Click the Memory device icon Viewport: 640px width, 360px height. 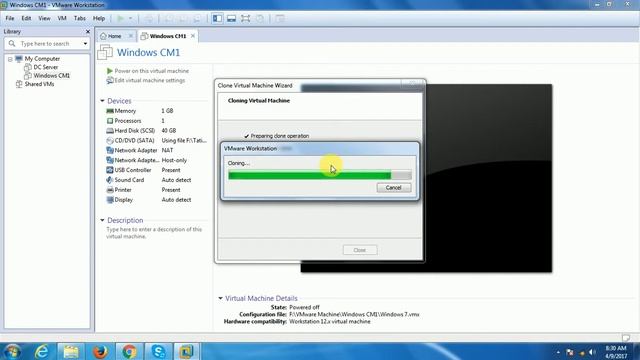point(110,111)
